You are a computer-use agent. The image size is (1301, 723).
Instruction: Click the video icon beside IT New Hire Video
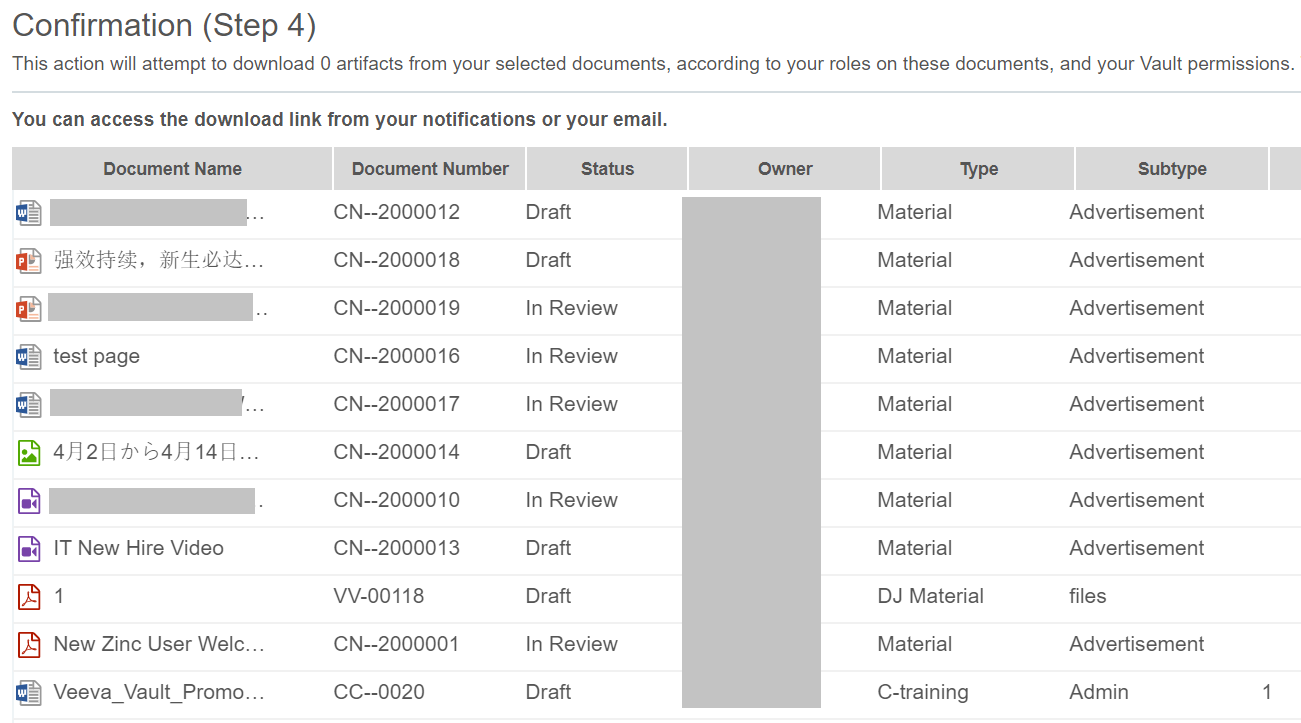[x=29, y=549]
